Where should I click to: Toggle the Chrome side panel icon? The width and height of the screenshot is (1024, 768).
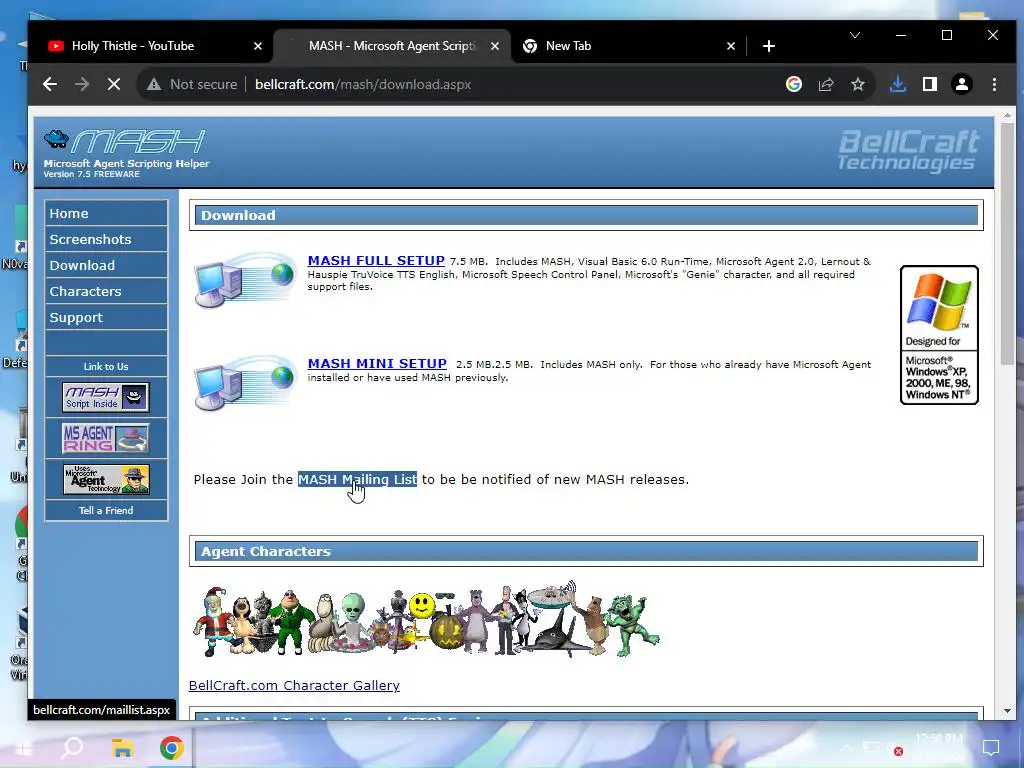coord(930,84)
